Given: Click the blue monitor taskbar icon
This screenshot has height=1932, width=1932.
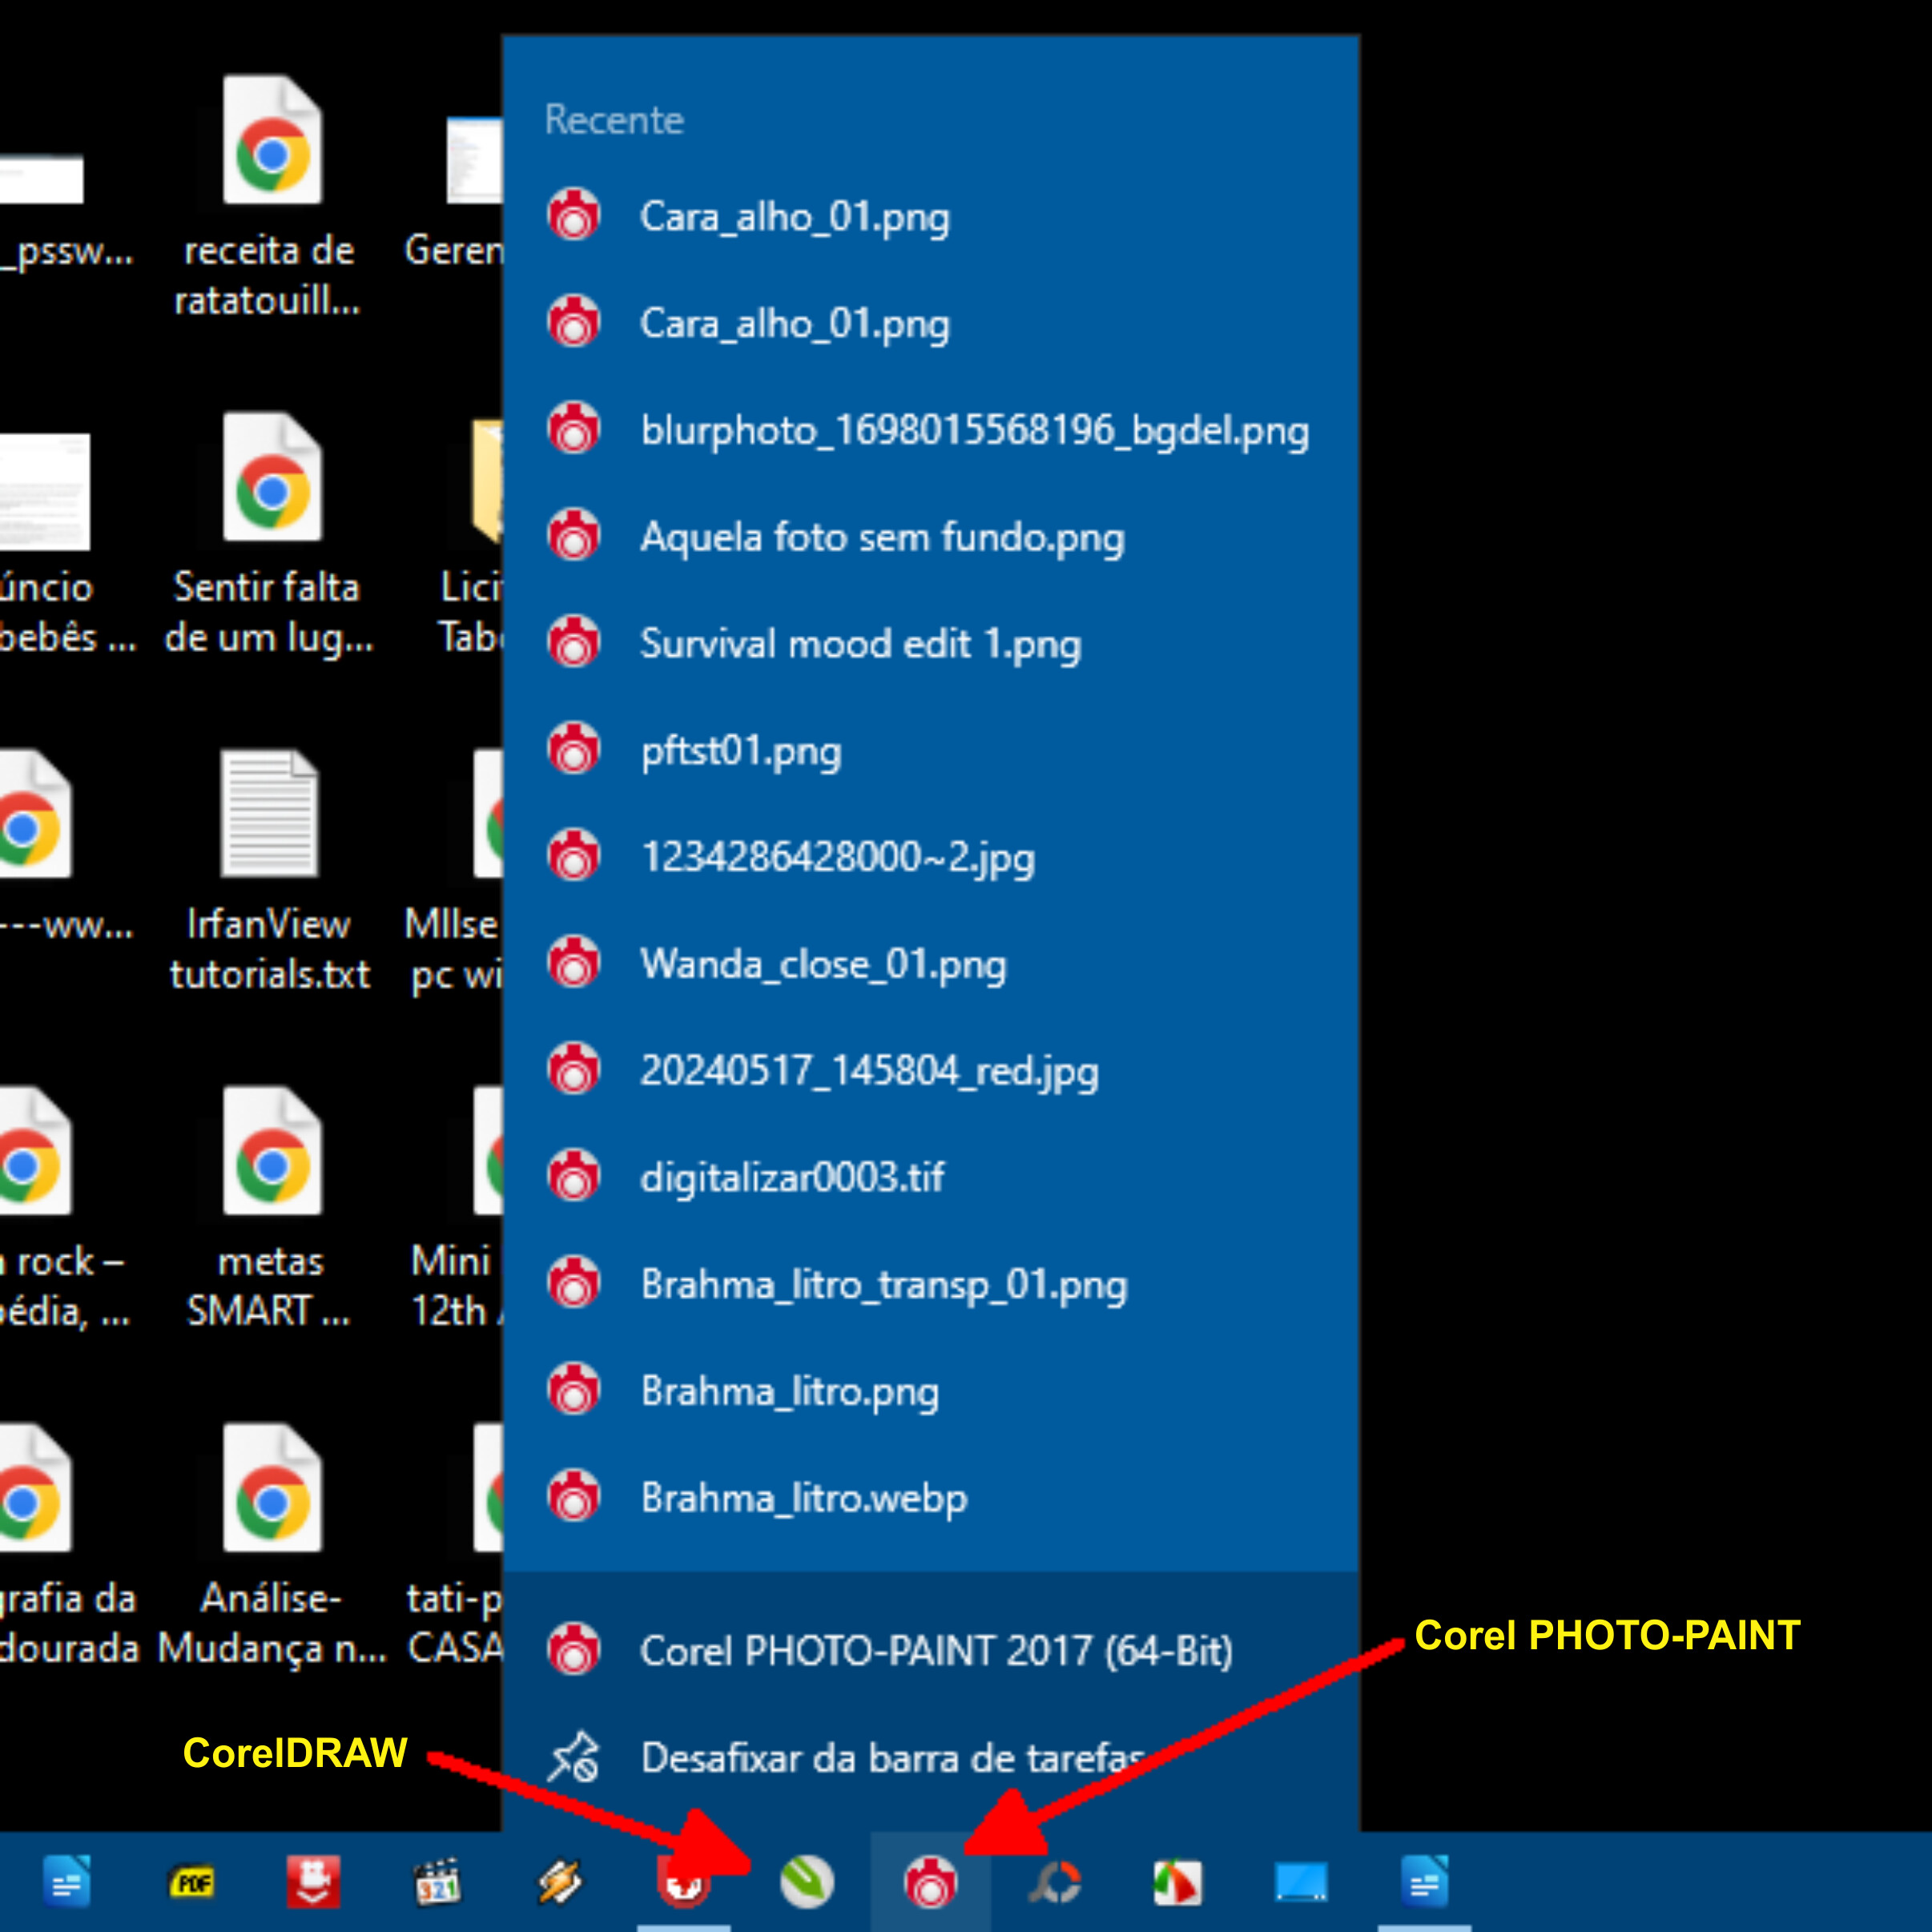Looking at the screenshot, I should coord(1300,1882).
